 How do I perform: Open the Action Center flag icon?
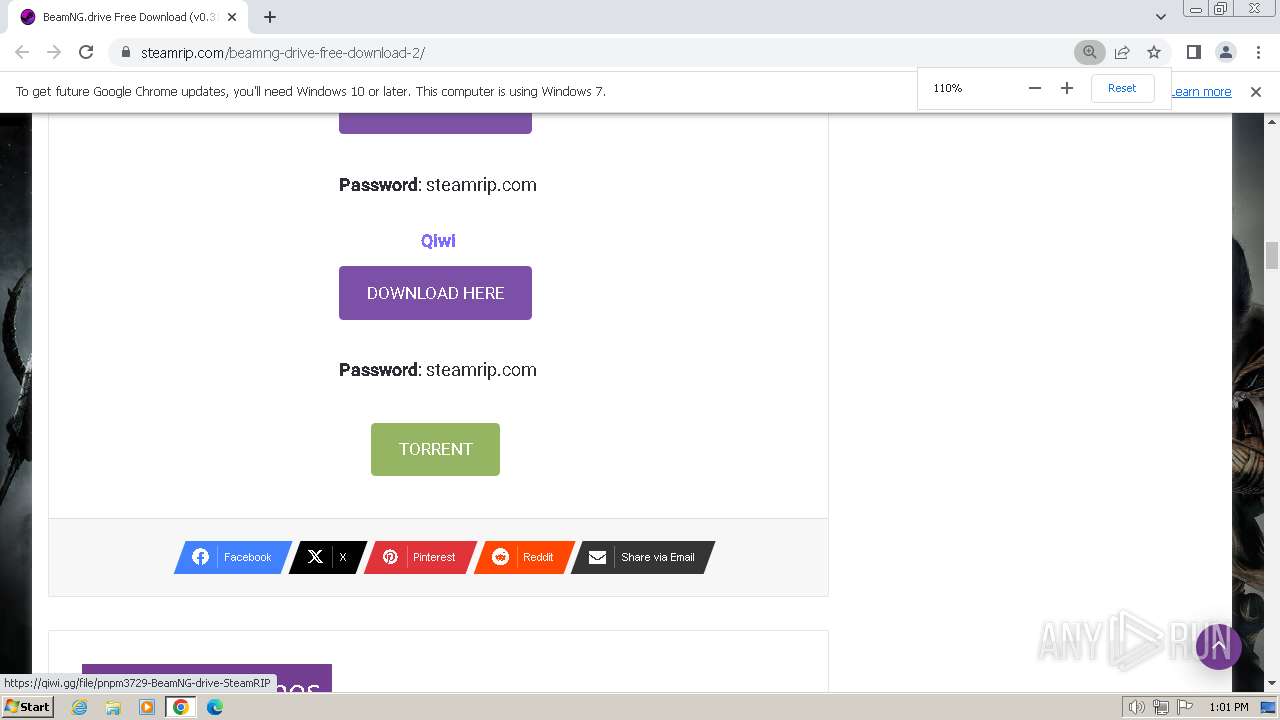1183,707
